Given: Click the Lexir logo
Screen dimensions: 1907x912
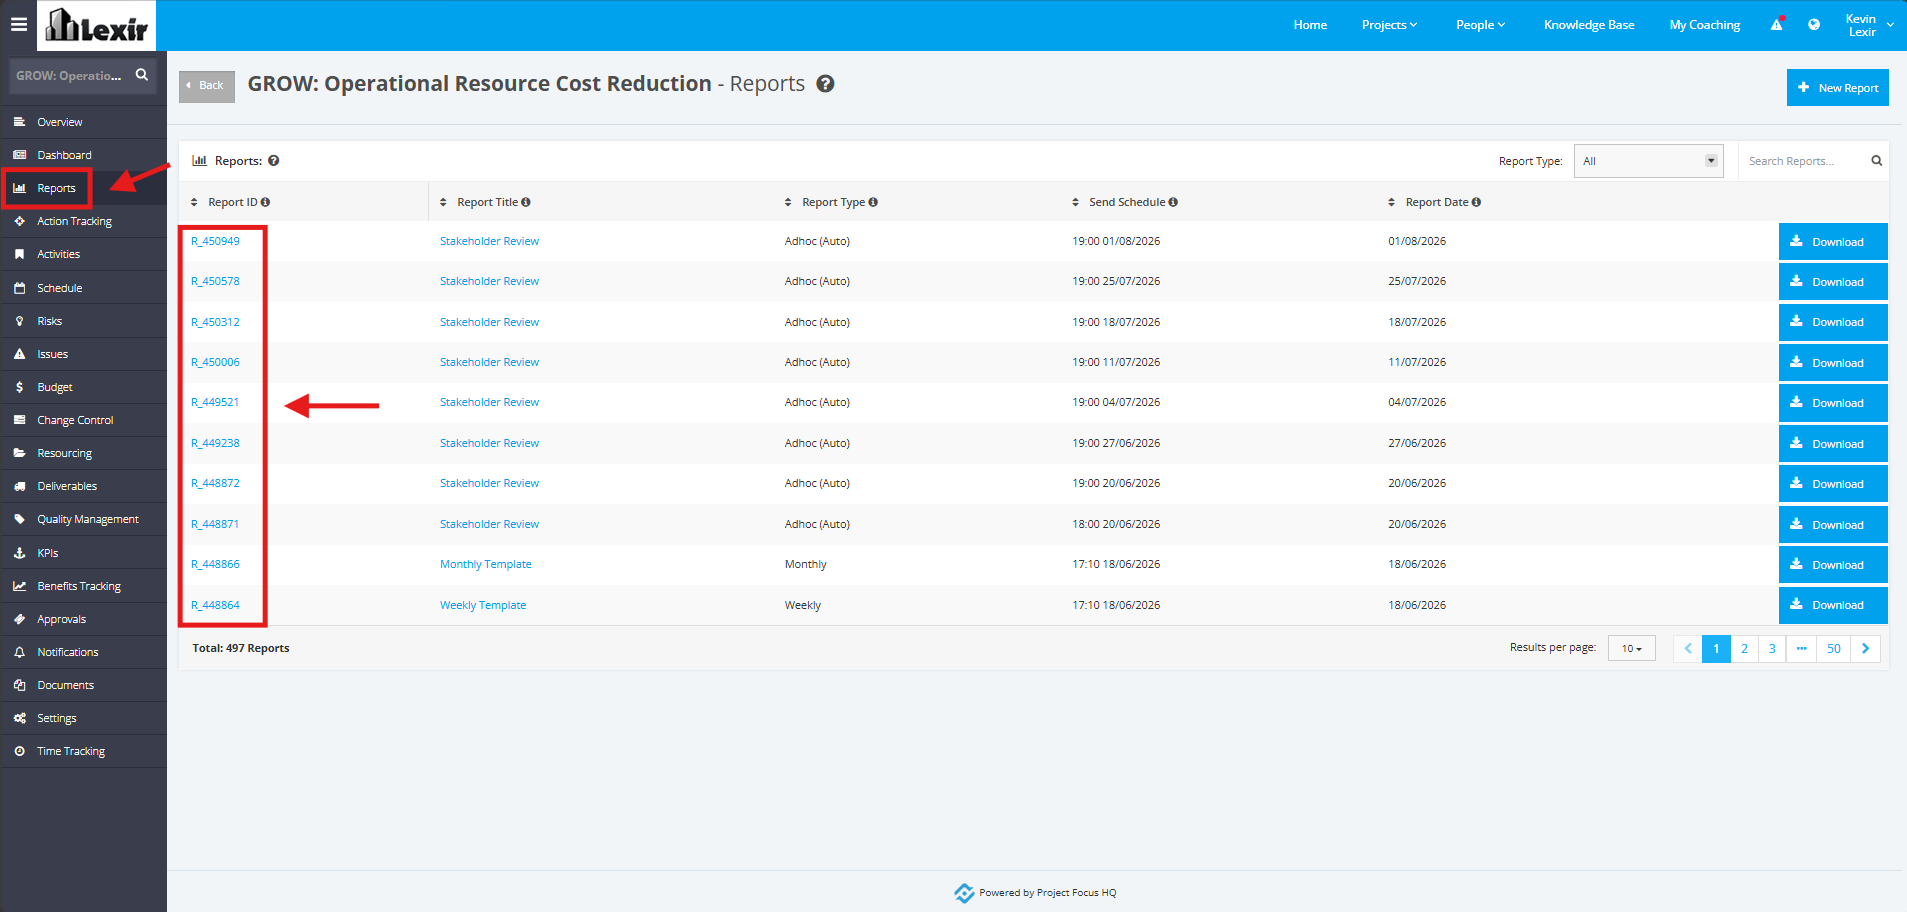Looking at the screenshot, I should [x=97, y=25].
